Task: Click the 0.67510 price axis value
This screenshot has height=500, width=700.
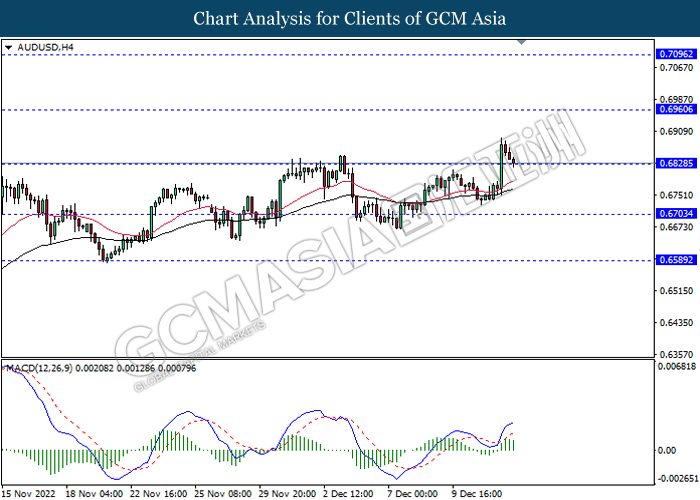Action: coord(676,195)
